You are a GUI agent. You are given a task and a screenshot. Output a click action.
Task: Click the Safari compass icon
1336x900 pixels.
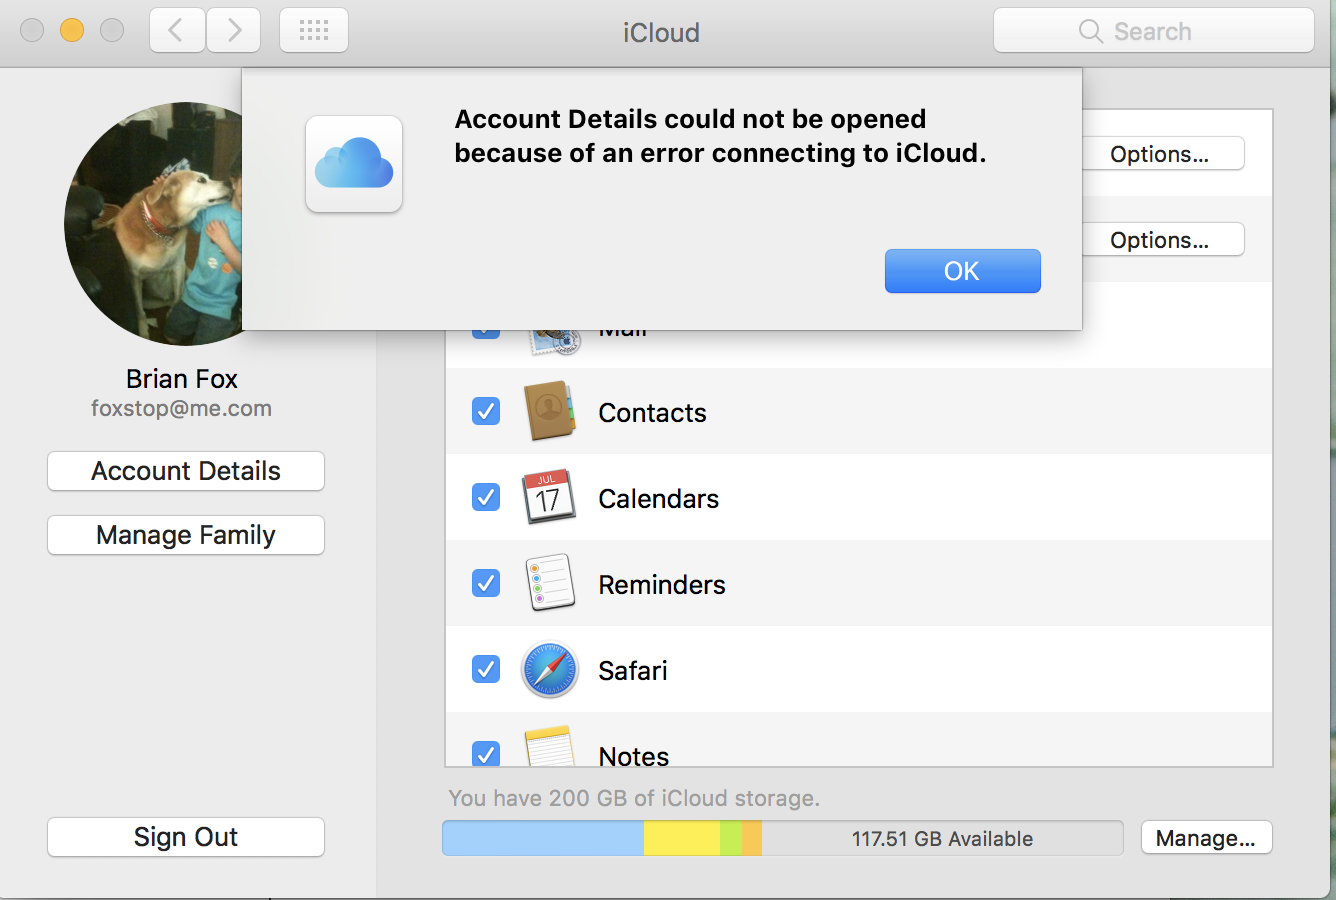549,669
